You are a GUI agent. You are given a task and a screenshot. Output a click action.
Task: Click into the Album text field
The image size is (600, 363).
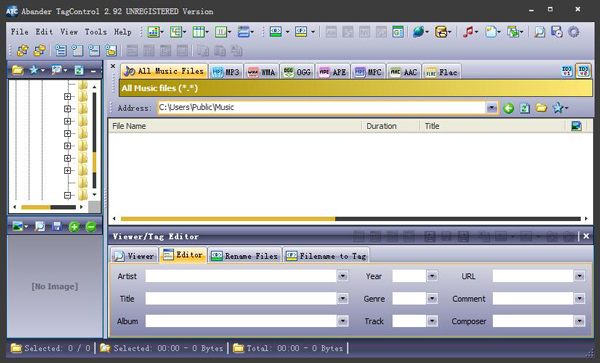click(241, 321)
